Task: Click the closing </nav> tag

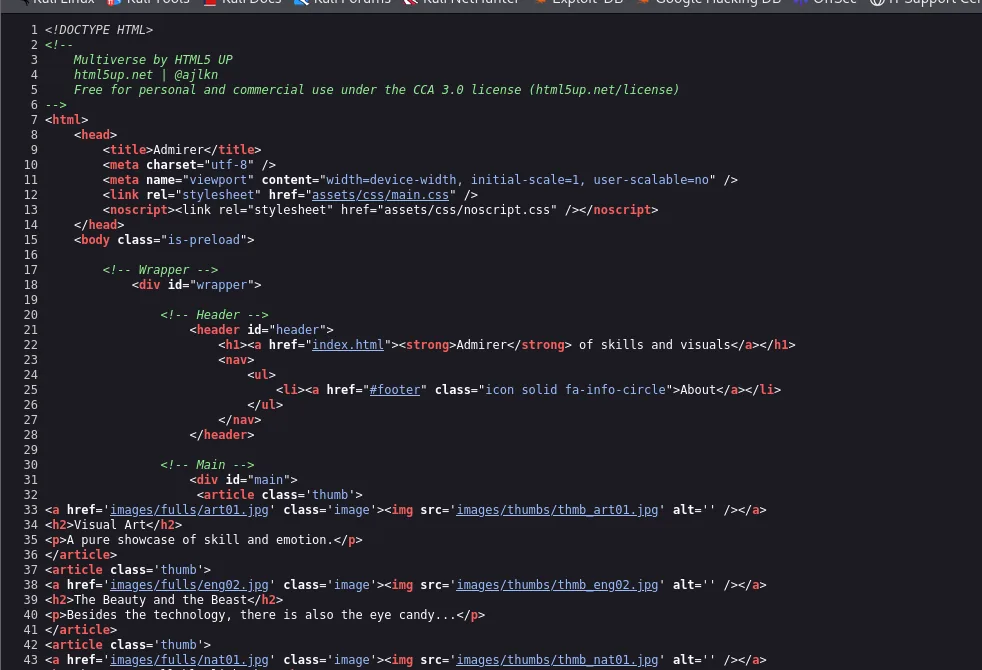Action: 240,420
